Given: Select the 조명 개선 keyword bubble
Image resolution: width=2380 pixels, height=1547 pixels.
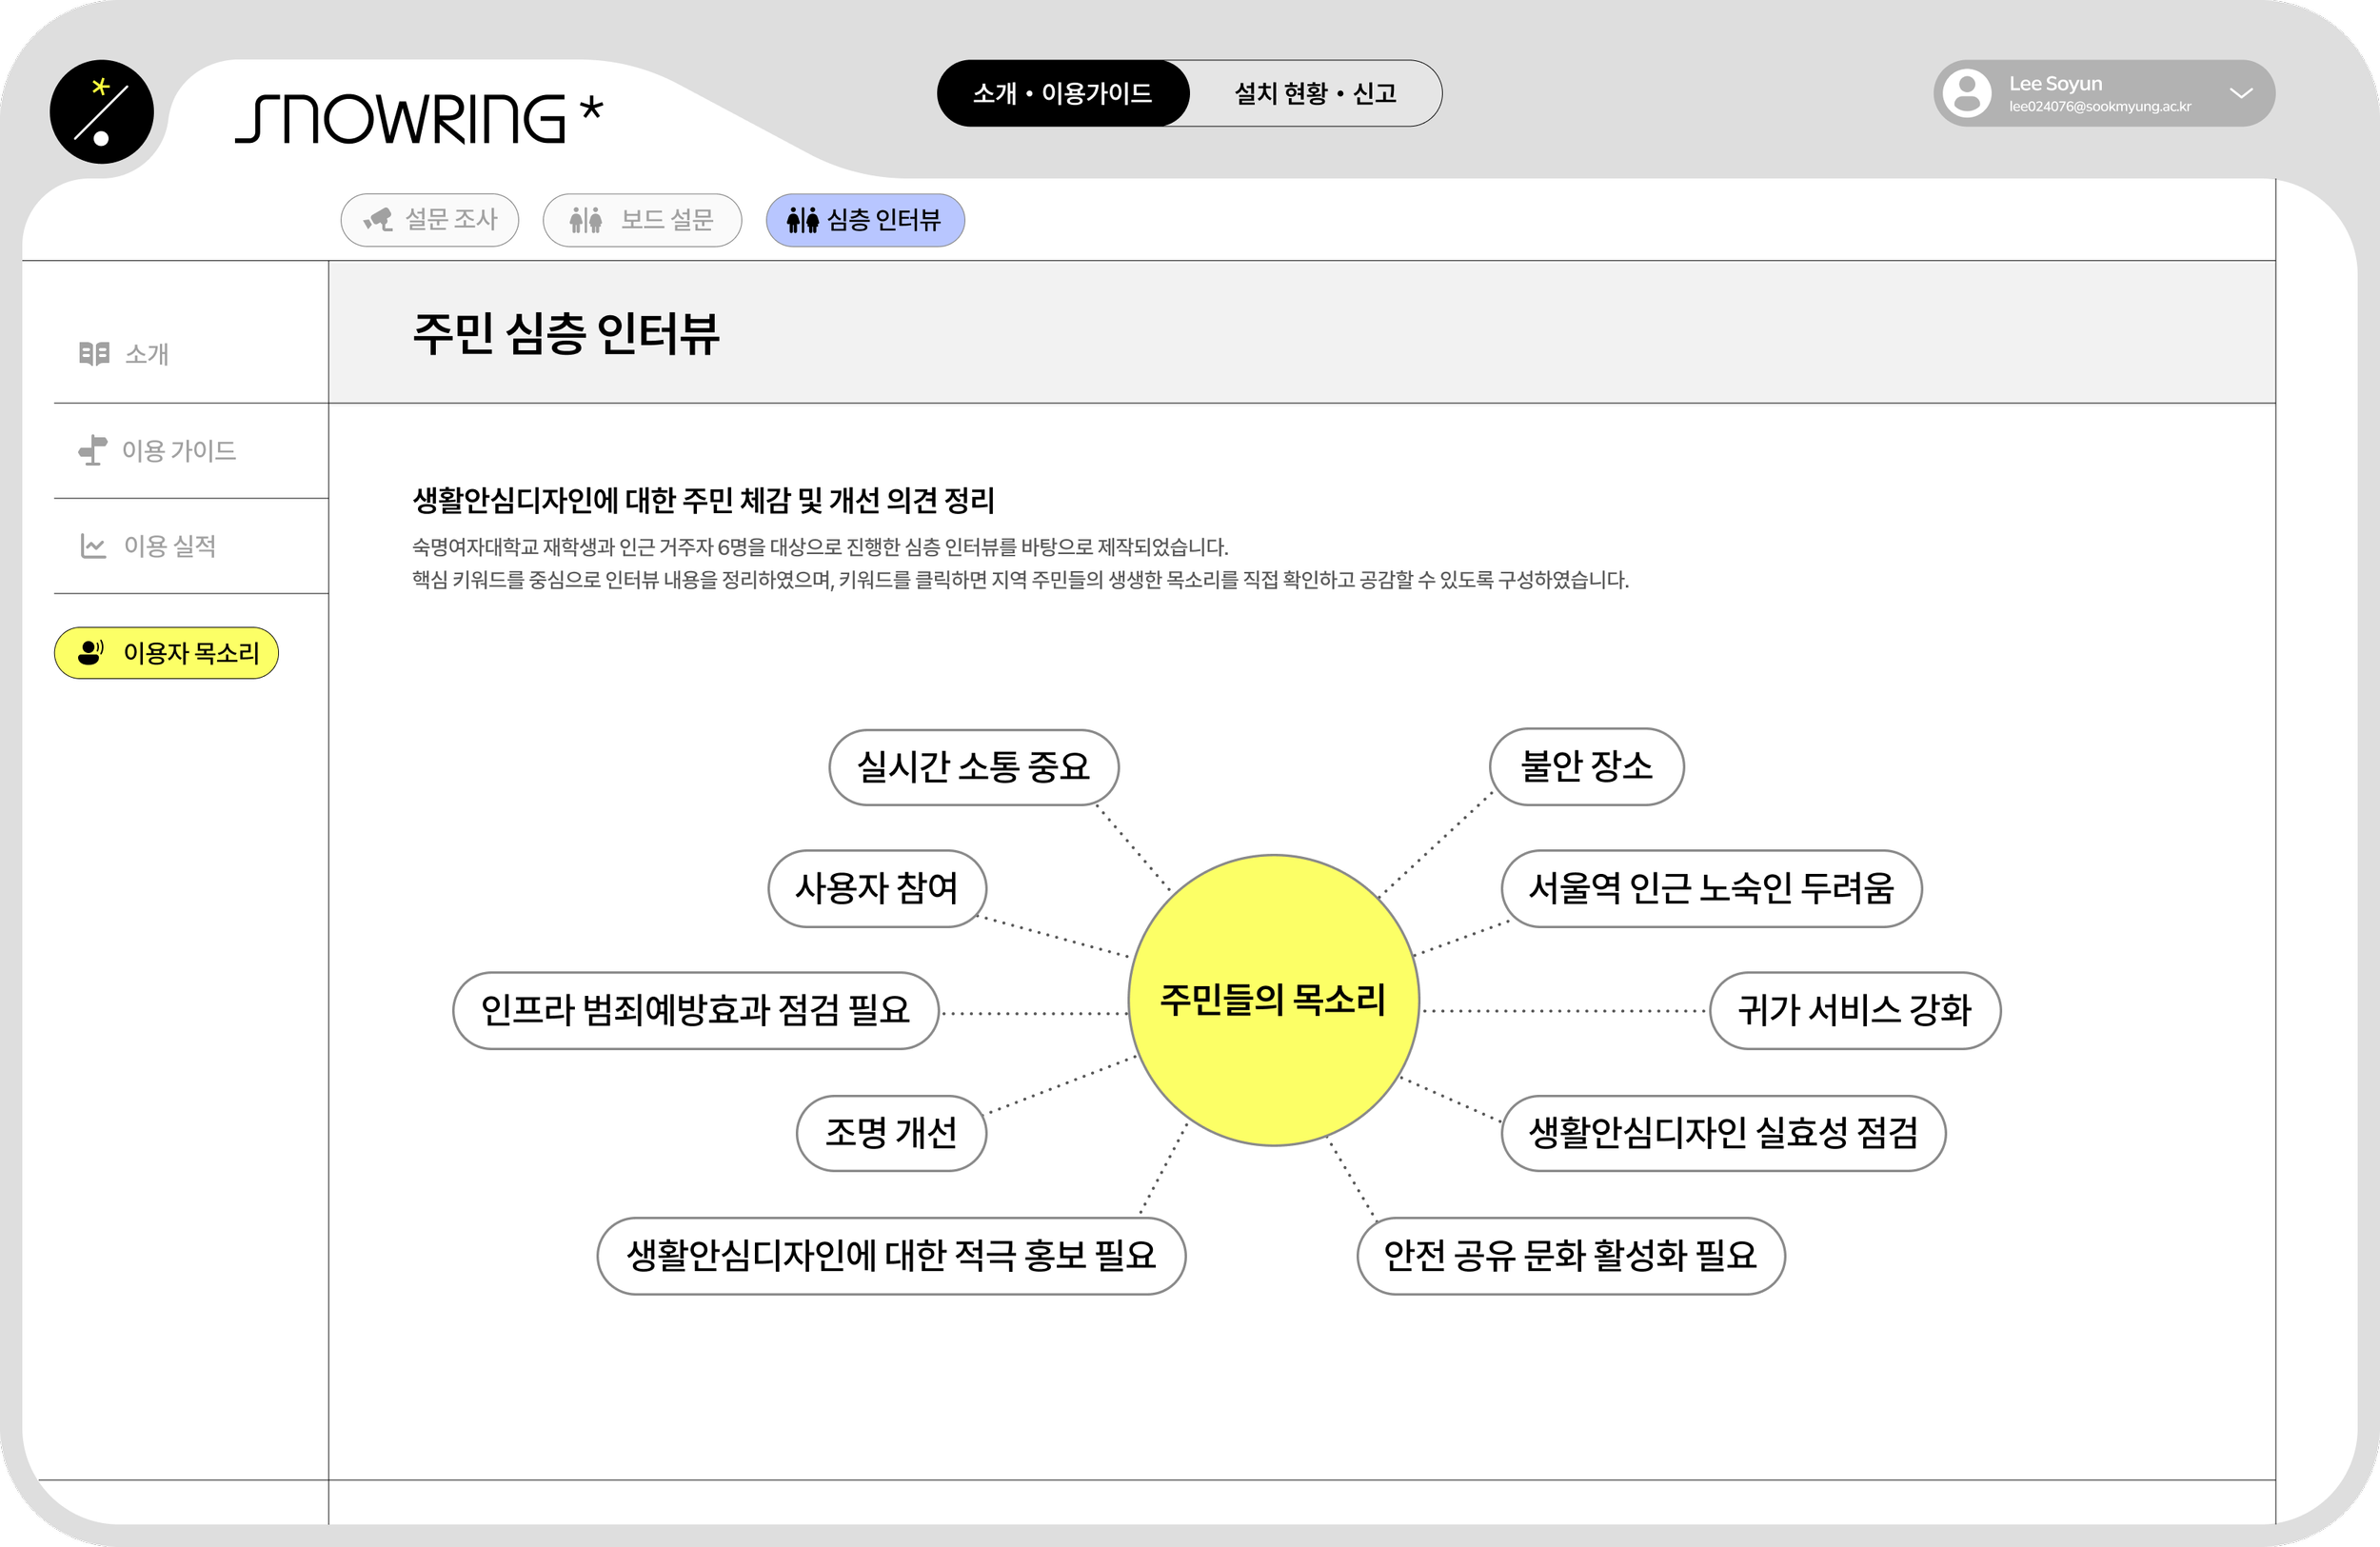Looking at the screenshot, I should (x=890, y=1132).
